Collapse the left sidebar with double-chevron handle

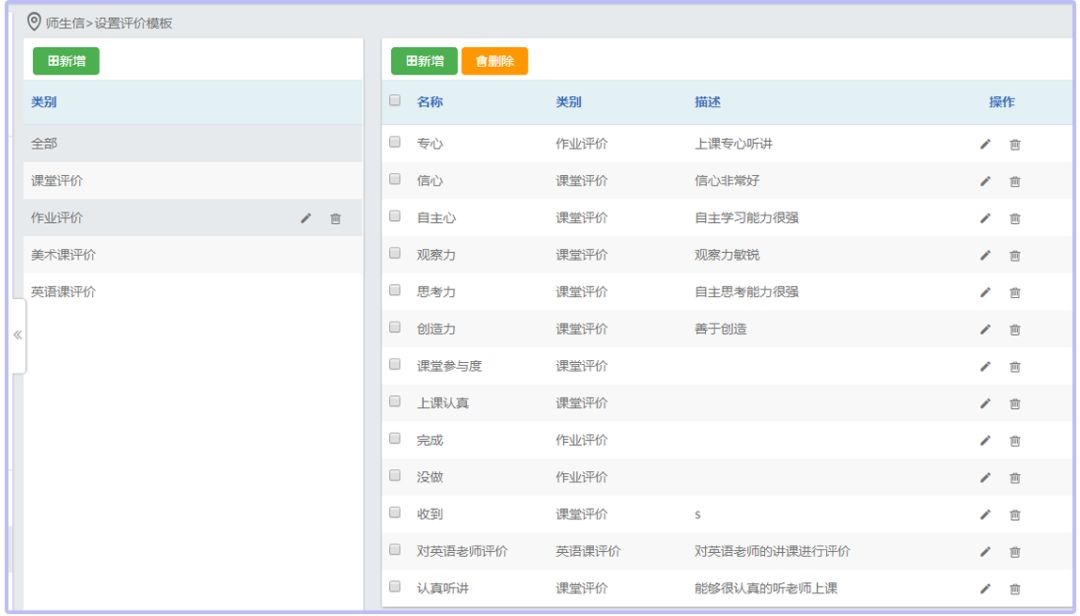click(17, 335)
